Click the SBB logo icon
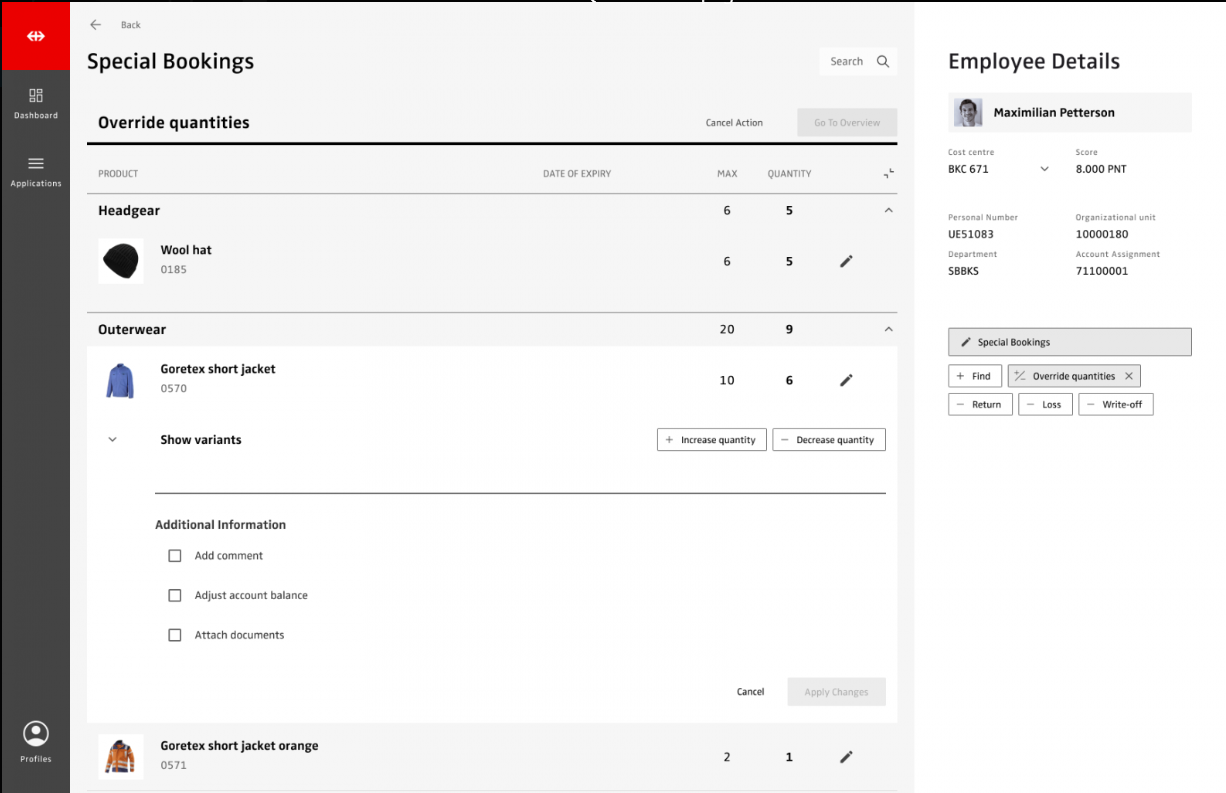Image resolution: width=1226 pixels, height=793 pixels. [35, 36]
